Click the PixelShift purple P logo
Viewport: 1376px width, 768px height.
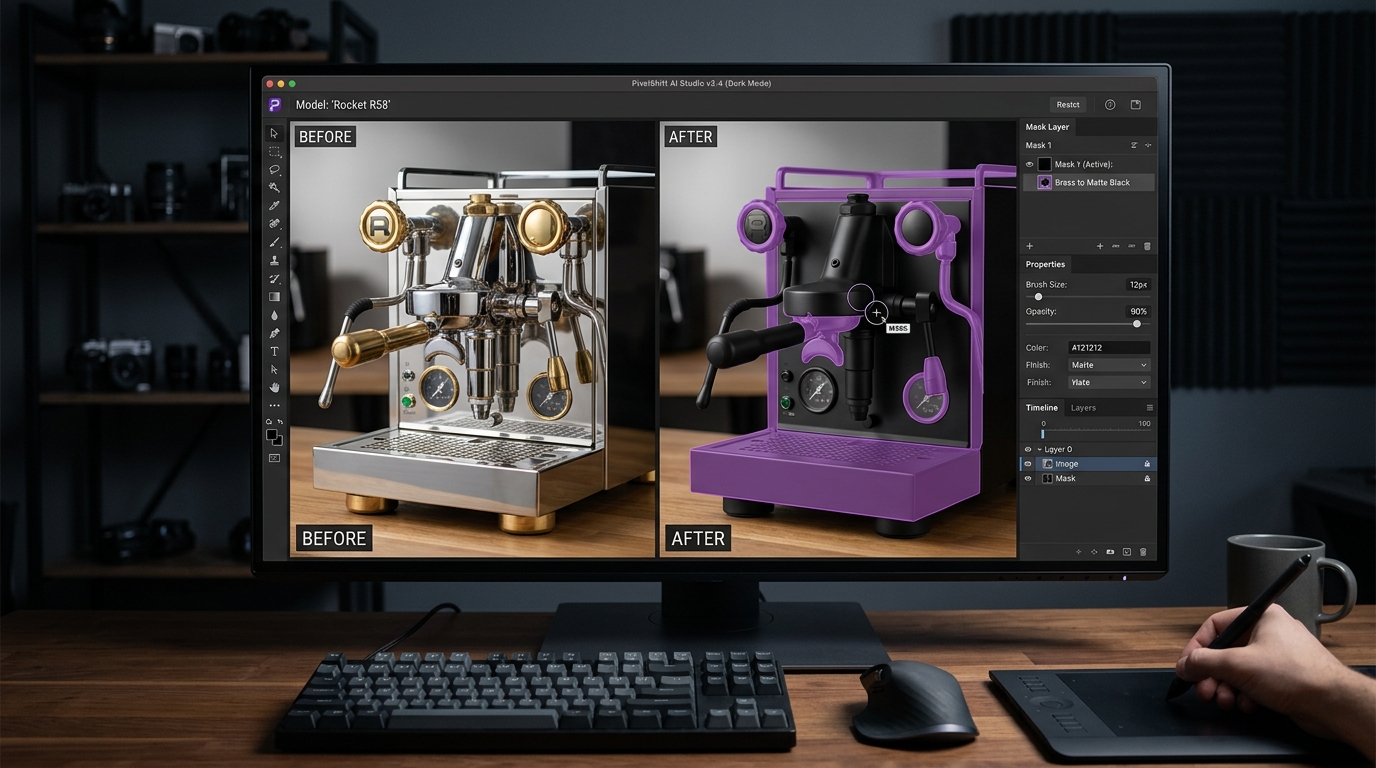pos(274,104)
